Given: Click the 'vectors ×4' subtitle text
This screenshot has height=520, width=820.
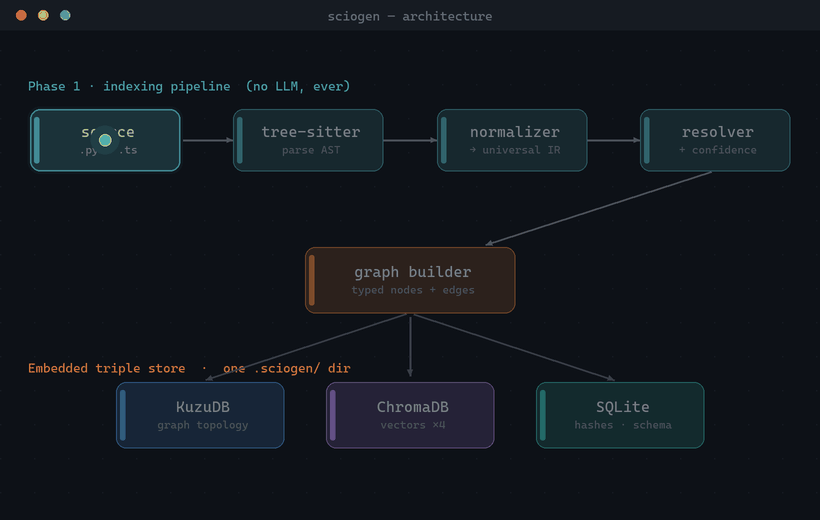Looking at the screenshot, I should 413,425.
